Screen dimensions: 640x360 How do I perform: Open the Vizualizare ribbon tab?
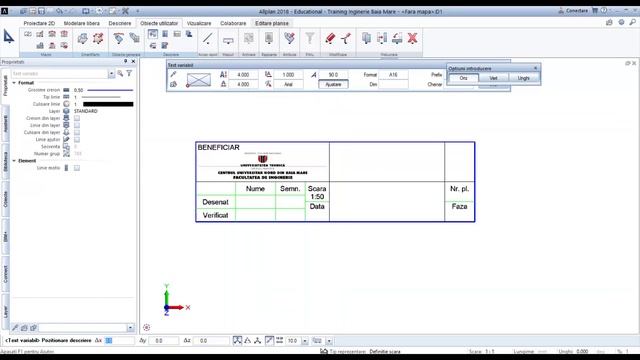pyautogui.click(x=199, y=23)
